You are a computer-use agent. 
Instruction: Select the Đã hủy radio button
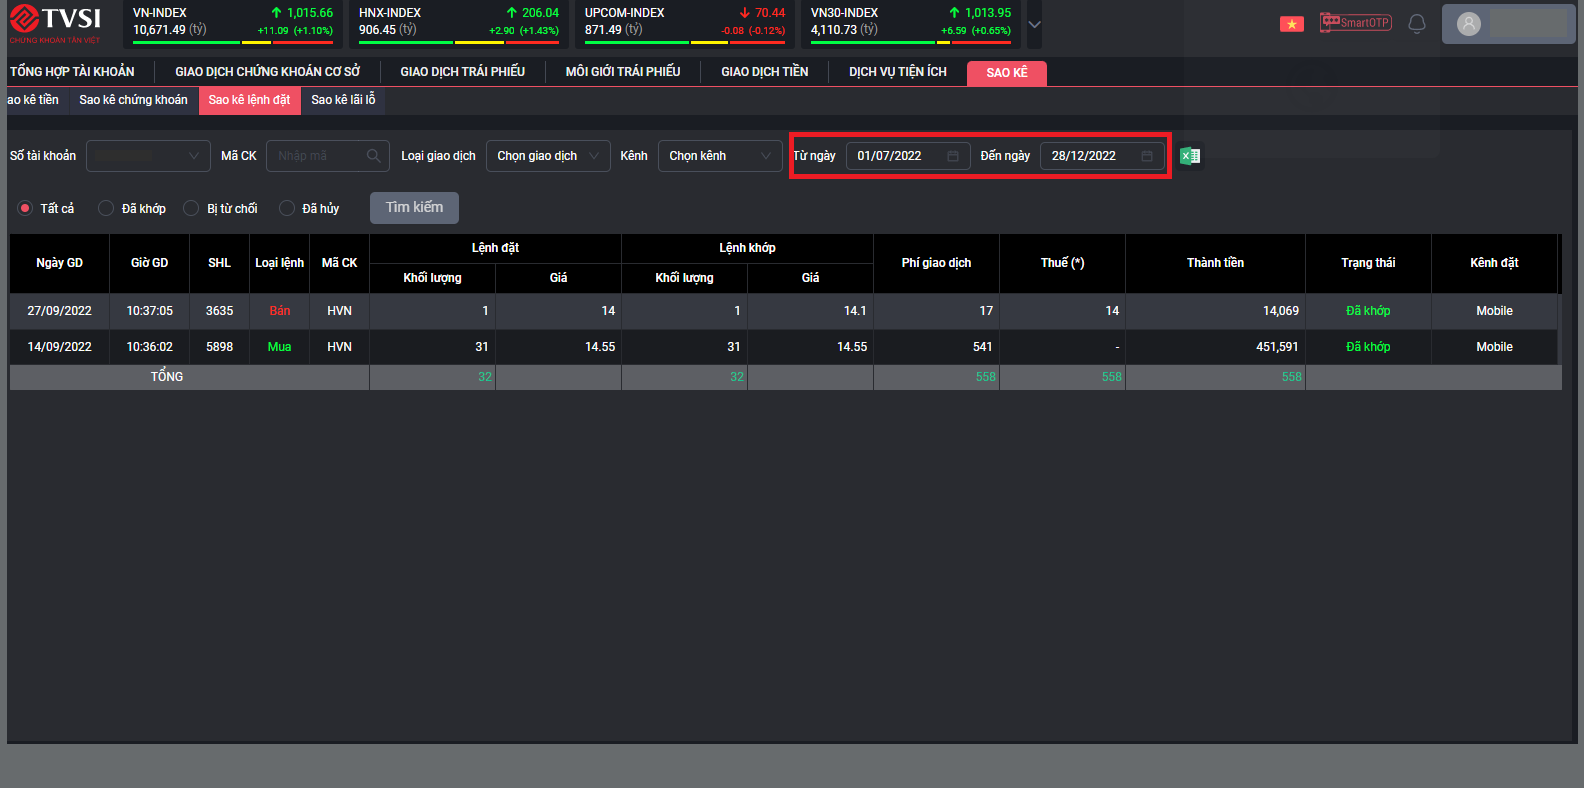287,208
